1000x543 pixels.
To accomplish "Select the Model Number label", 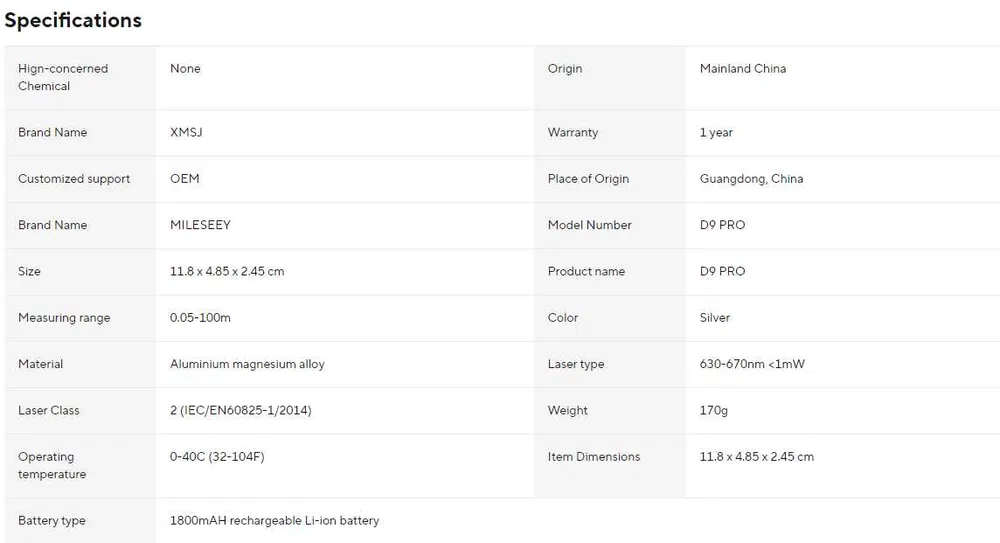I will 590,225.
